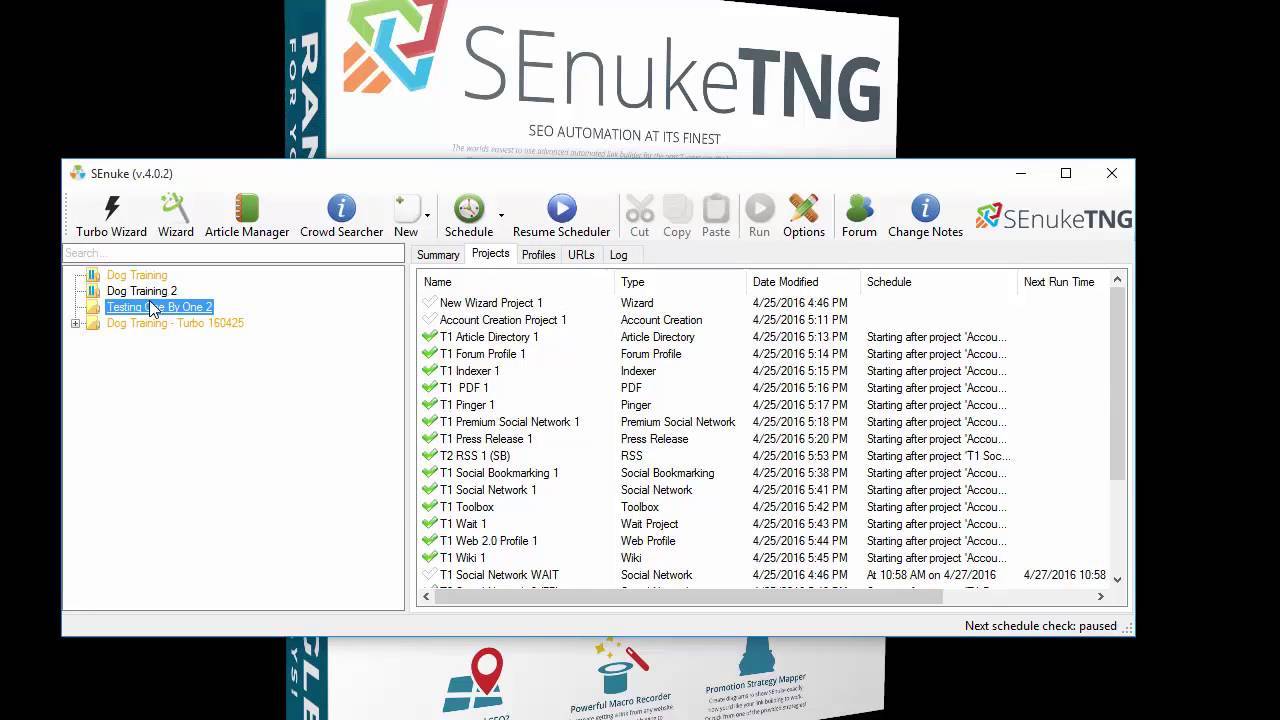Click the SEnuke window title icon
The height and width of the screenshot is (720, 1280).
[x=78, y=173]
